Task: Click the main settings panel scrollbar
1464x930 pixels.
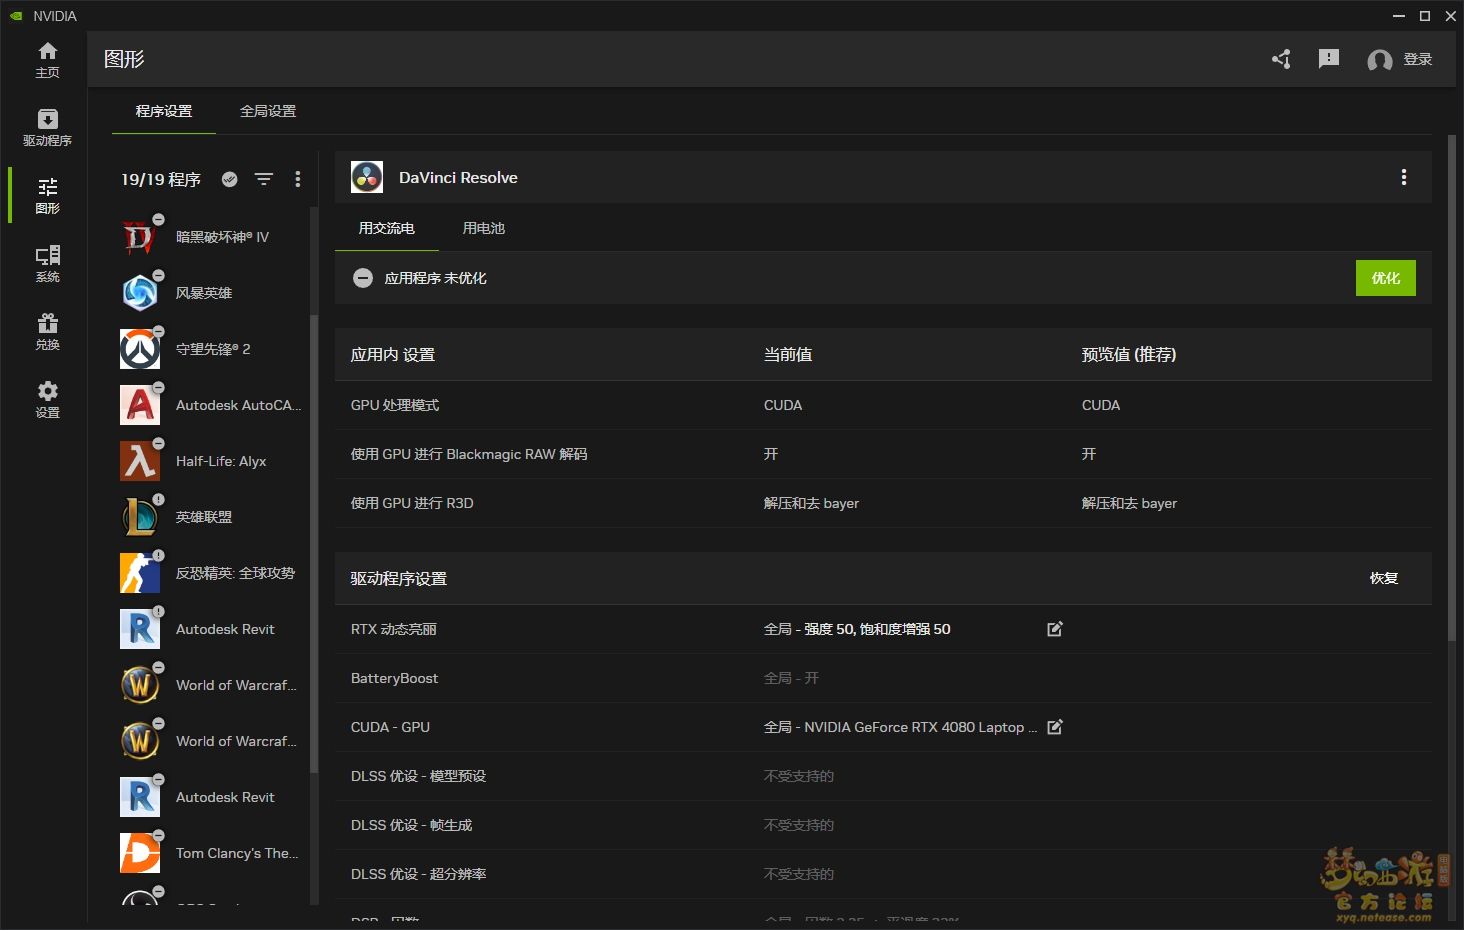Action: point(1452,388)
